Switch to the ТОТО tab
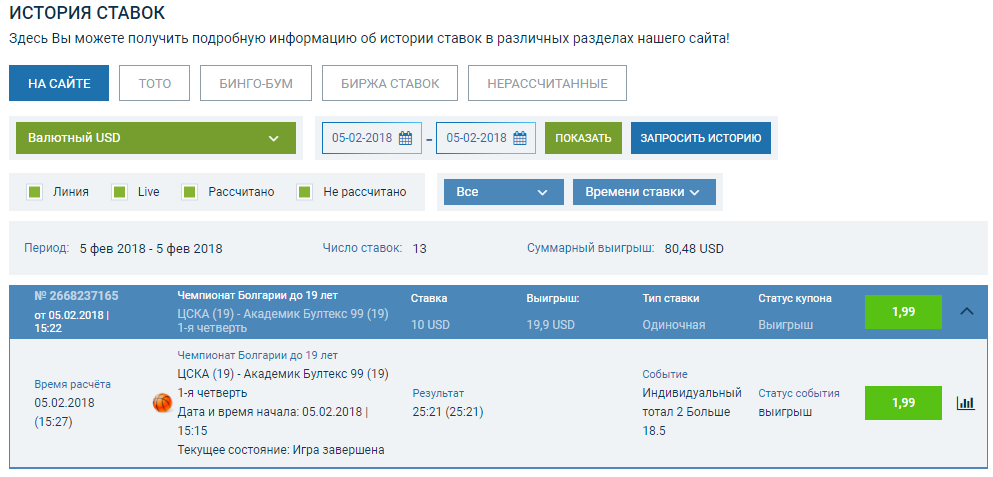The image size is (993, 477). point(155,83)
